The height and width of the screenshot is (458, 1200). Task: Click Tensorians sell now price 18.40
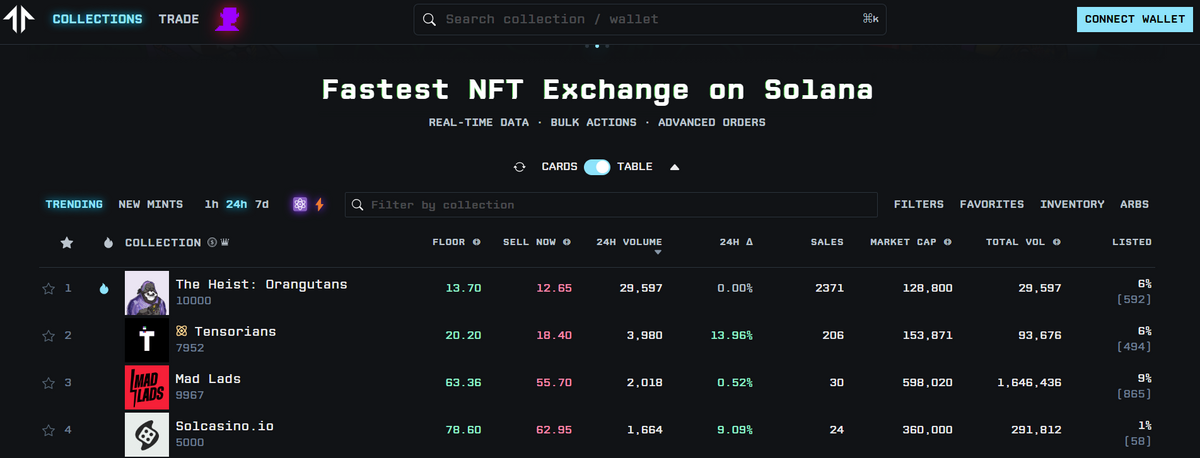tap(554, 336)
